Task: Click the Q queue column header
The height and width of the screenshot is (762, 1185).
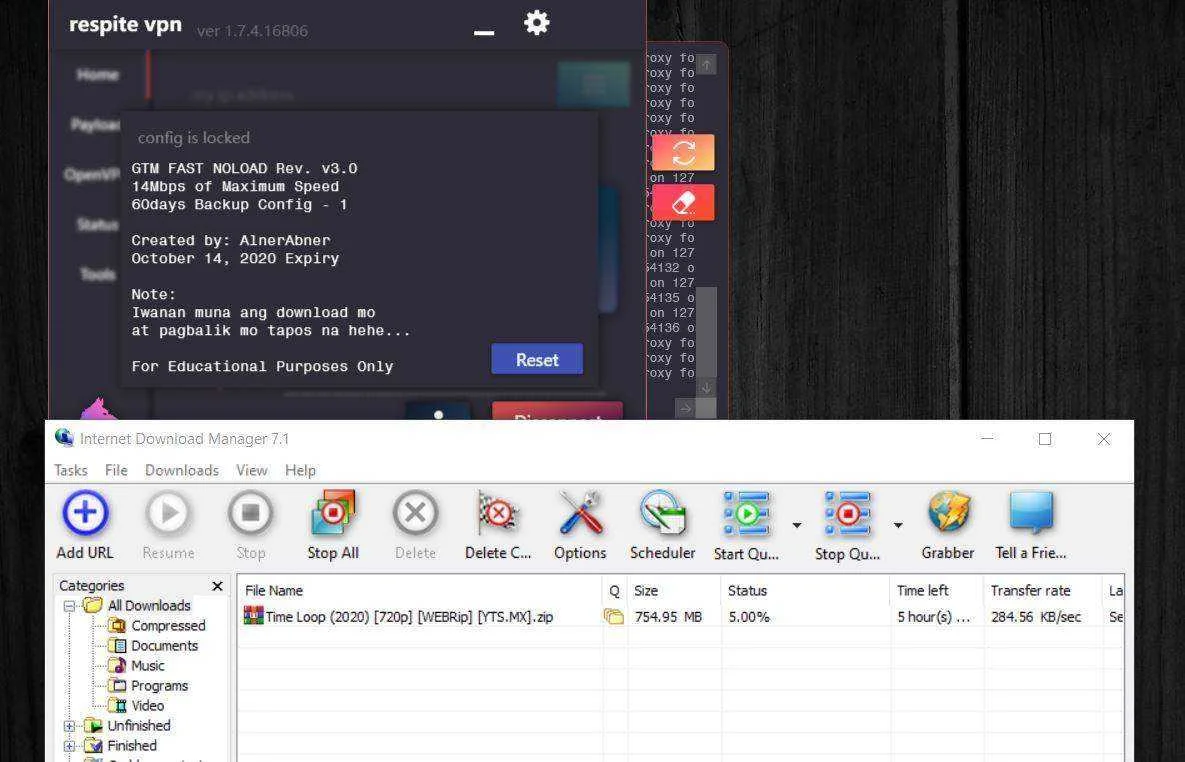Action: click(x=614, y=591)
